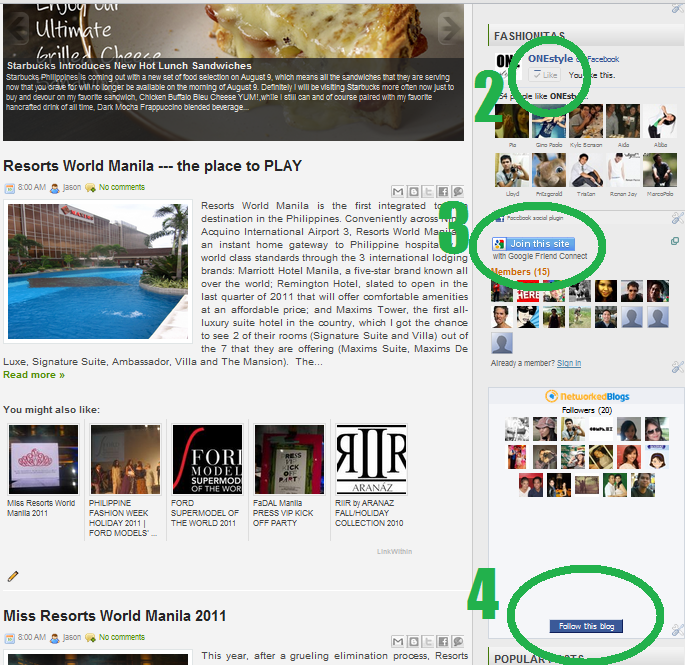Image resolution: width=685 pixels, height=665 pixels.
Task: Open Starbucks Introduces New Hot Lunch Sandwiches headline
Action: tap(129, 66)
